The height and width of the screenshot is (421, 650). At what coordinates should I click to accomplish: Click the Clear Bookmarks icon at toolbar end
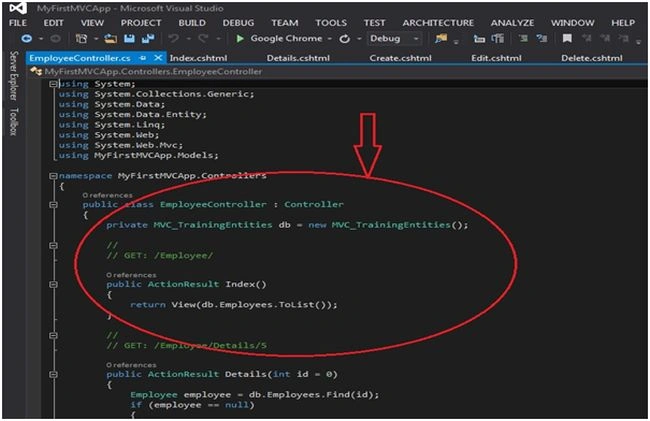click(623, 39)
